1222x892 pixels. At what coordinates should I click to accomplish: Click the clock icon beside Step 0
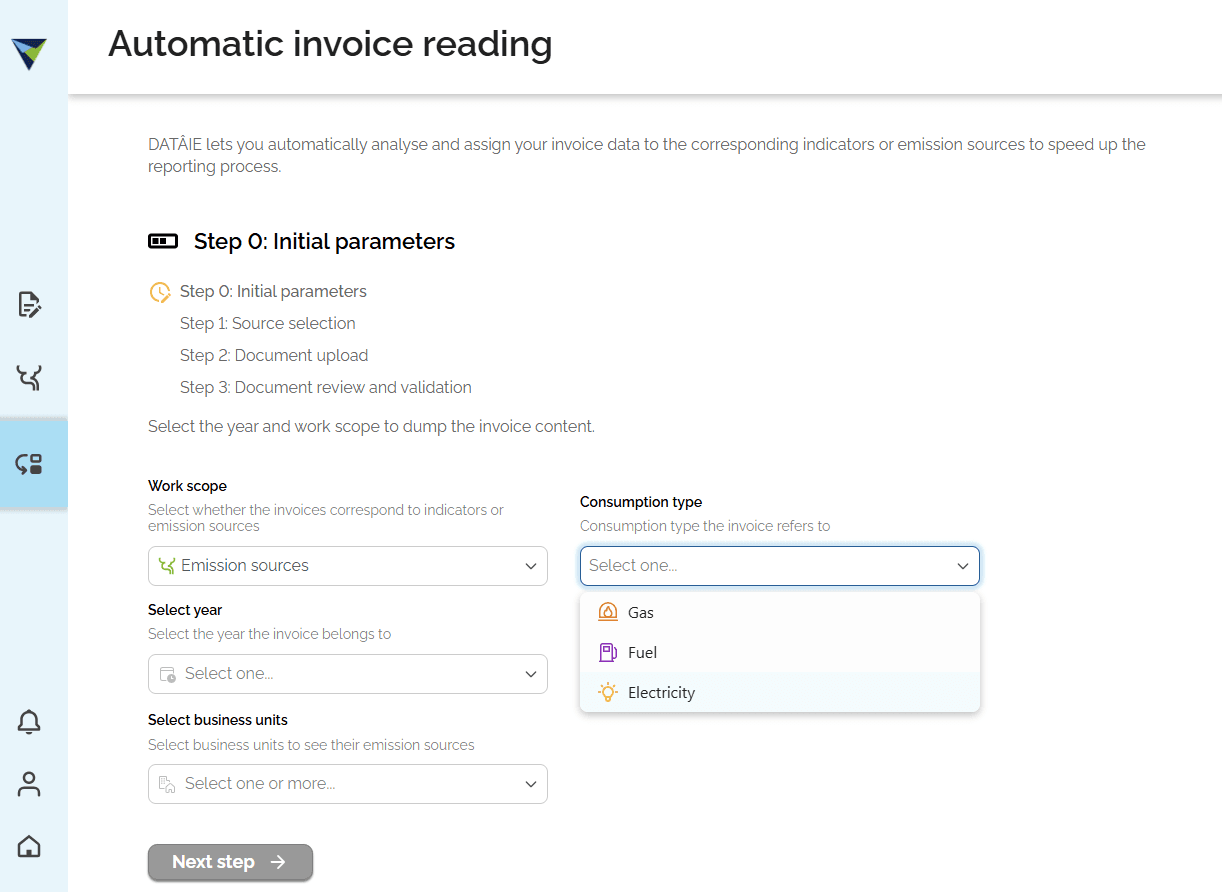(x=160, y=292)
